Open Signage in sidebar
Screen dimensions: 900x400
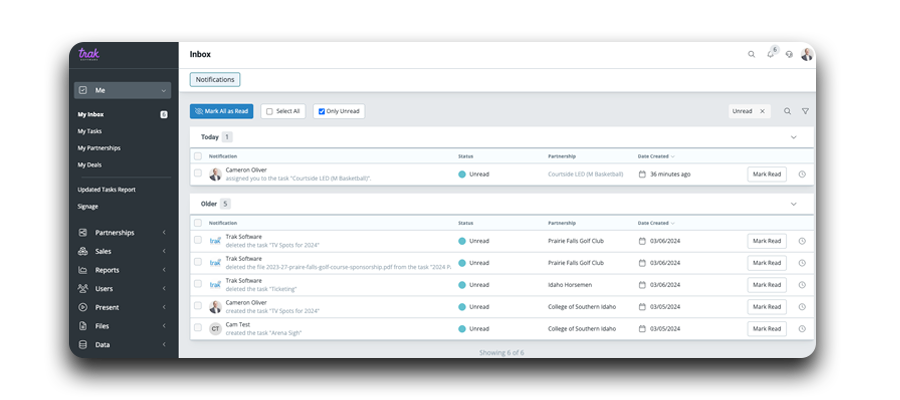pyautogui.click(x=88, y=206)
